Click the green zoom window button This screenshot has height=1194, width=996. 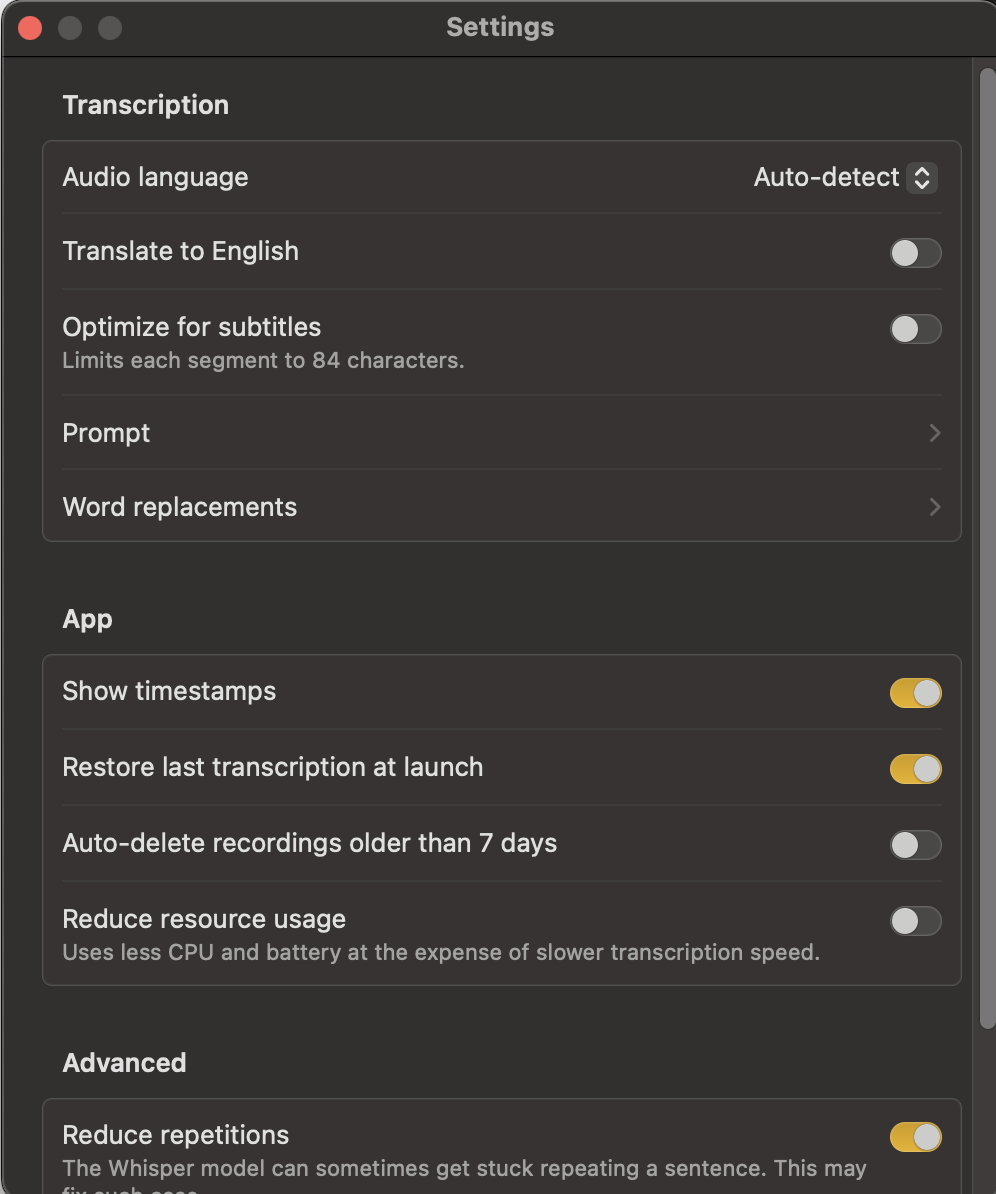pos(110,28)
